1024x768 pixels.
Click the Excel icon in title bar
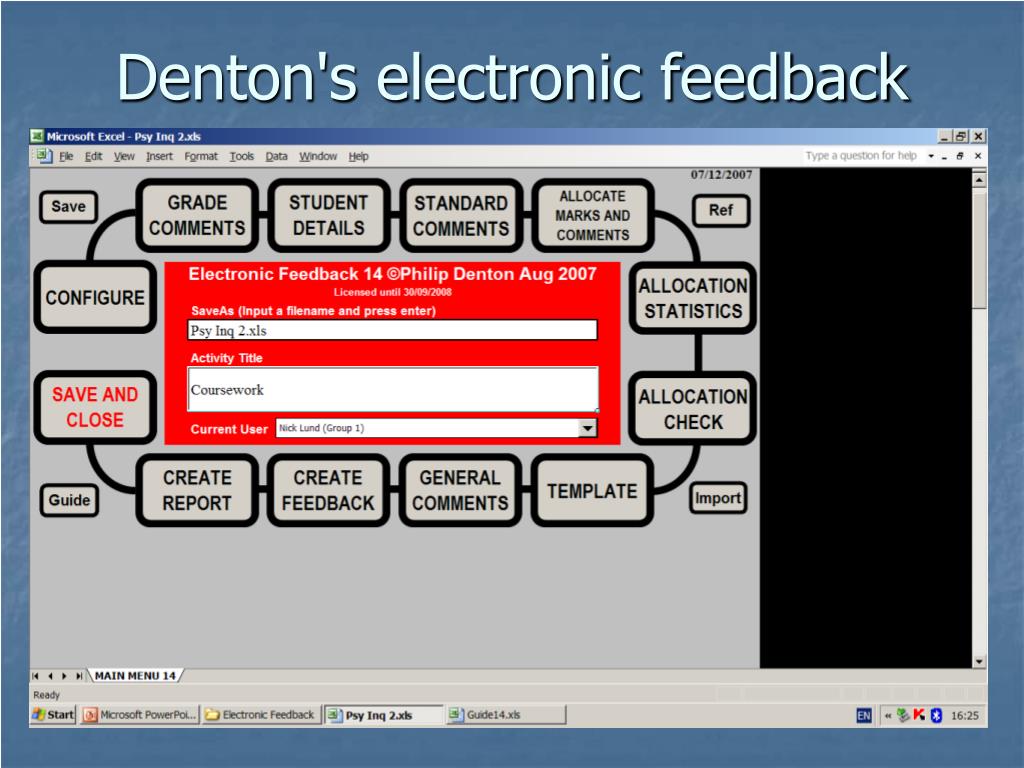(x=37, y=136)
